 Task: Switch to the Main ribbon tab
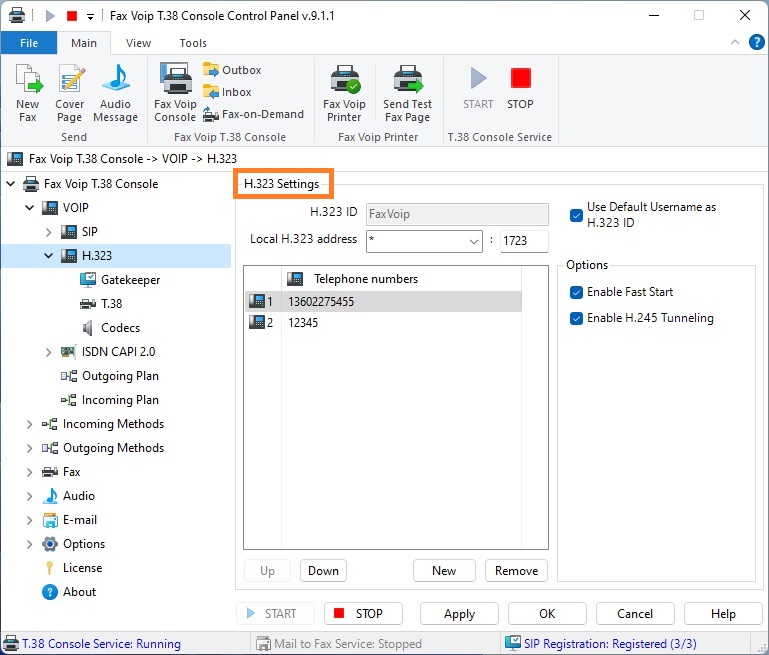coord(84,43)
